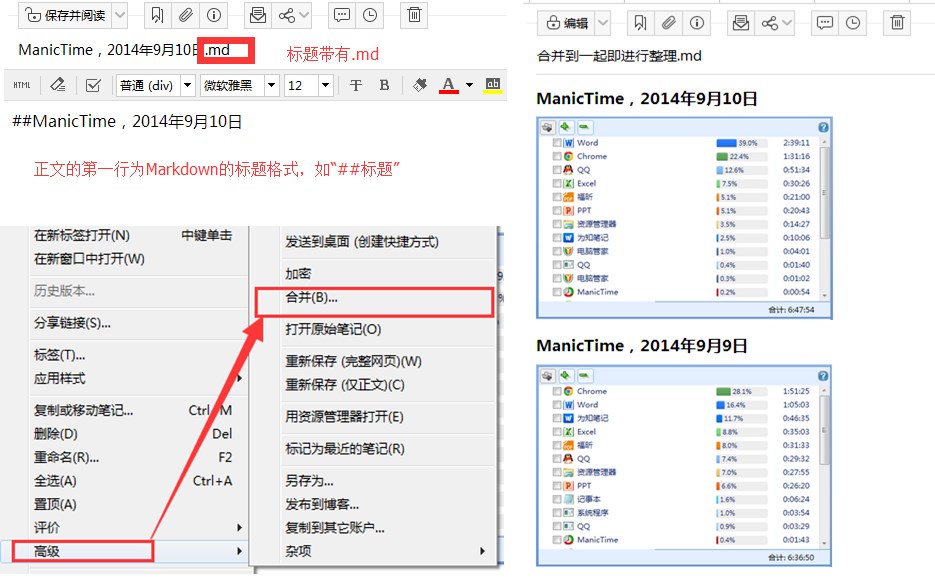This screenshot has width=935, height=585.
Task: Check PPT box in 9月9日 list
Action: coord(556,485)
